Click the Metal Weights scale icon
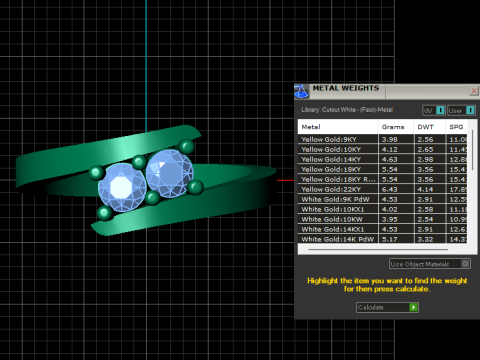Screen dimensions: 480x360 tap(302, 91)
